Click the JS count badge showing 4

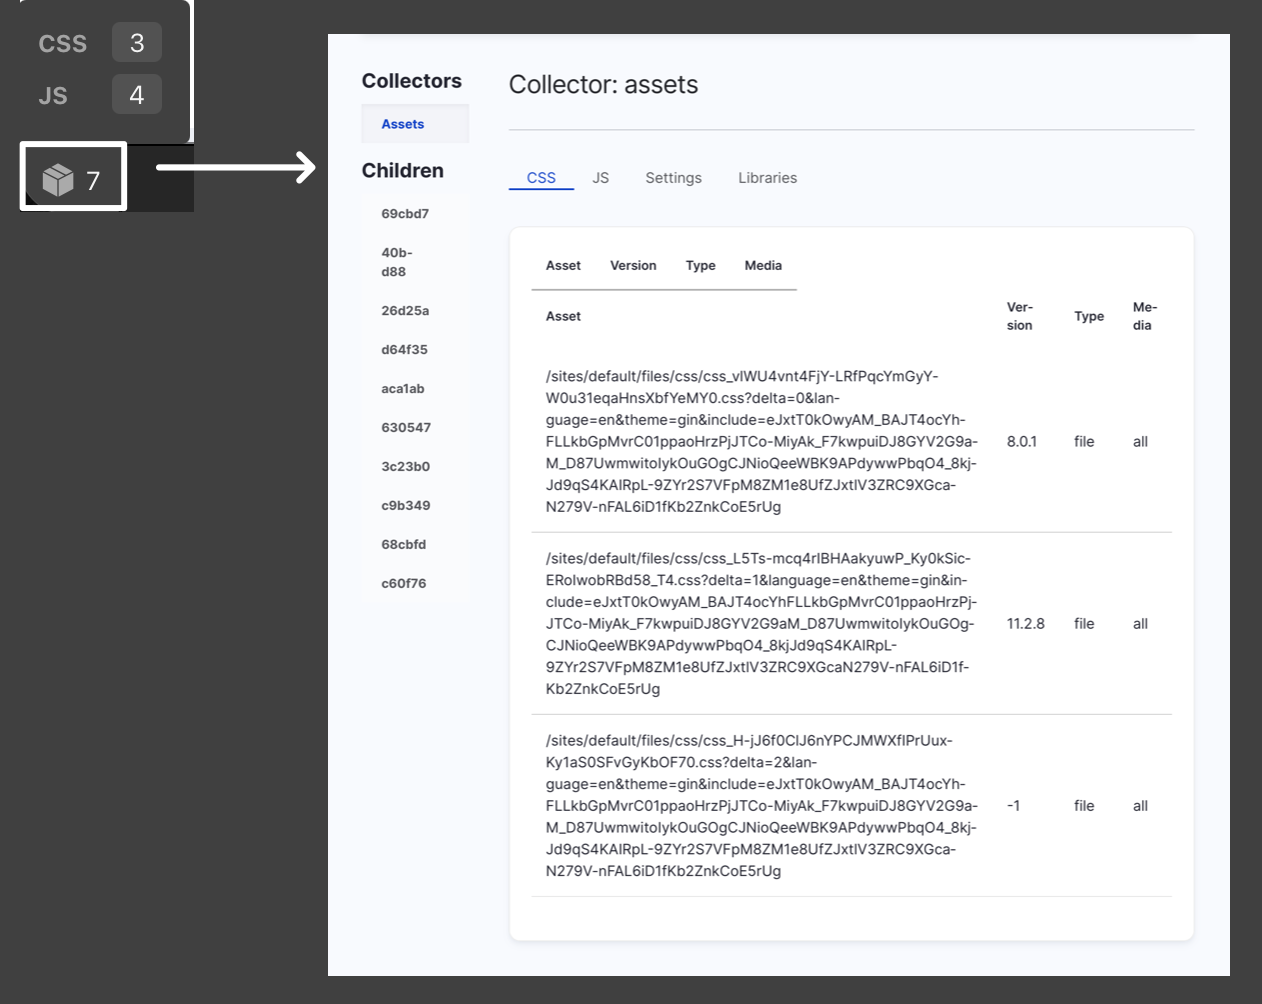pyautogui.click(x=137, y=95)
